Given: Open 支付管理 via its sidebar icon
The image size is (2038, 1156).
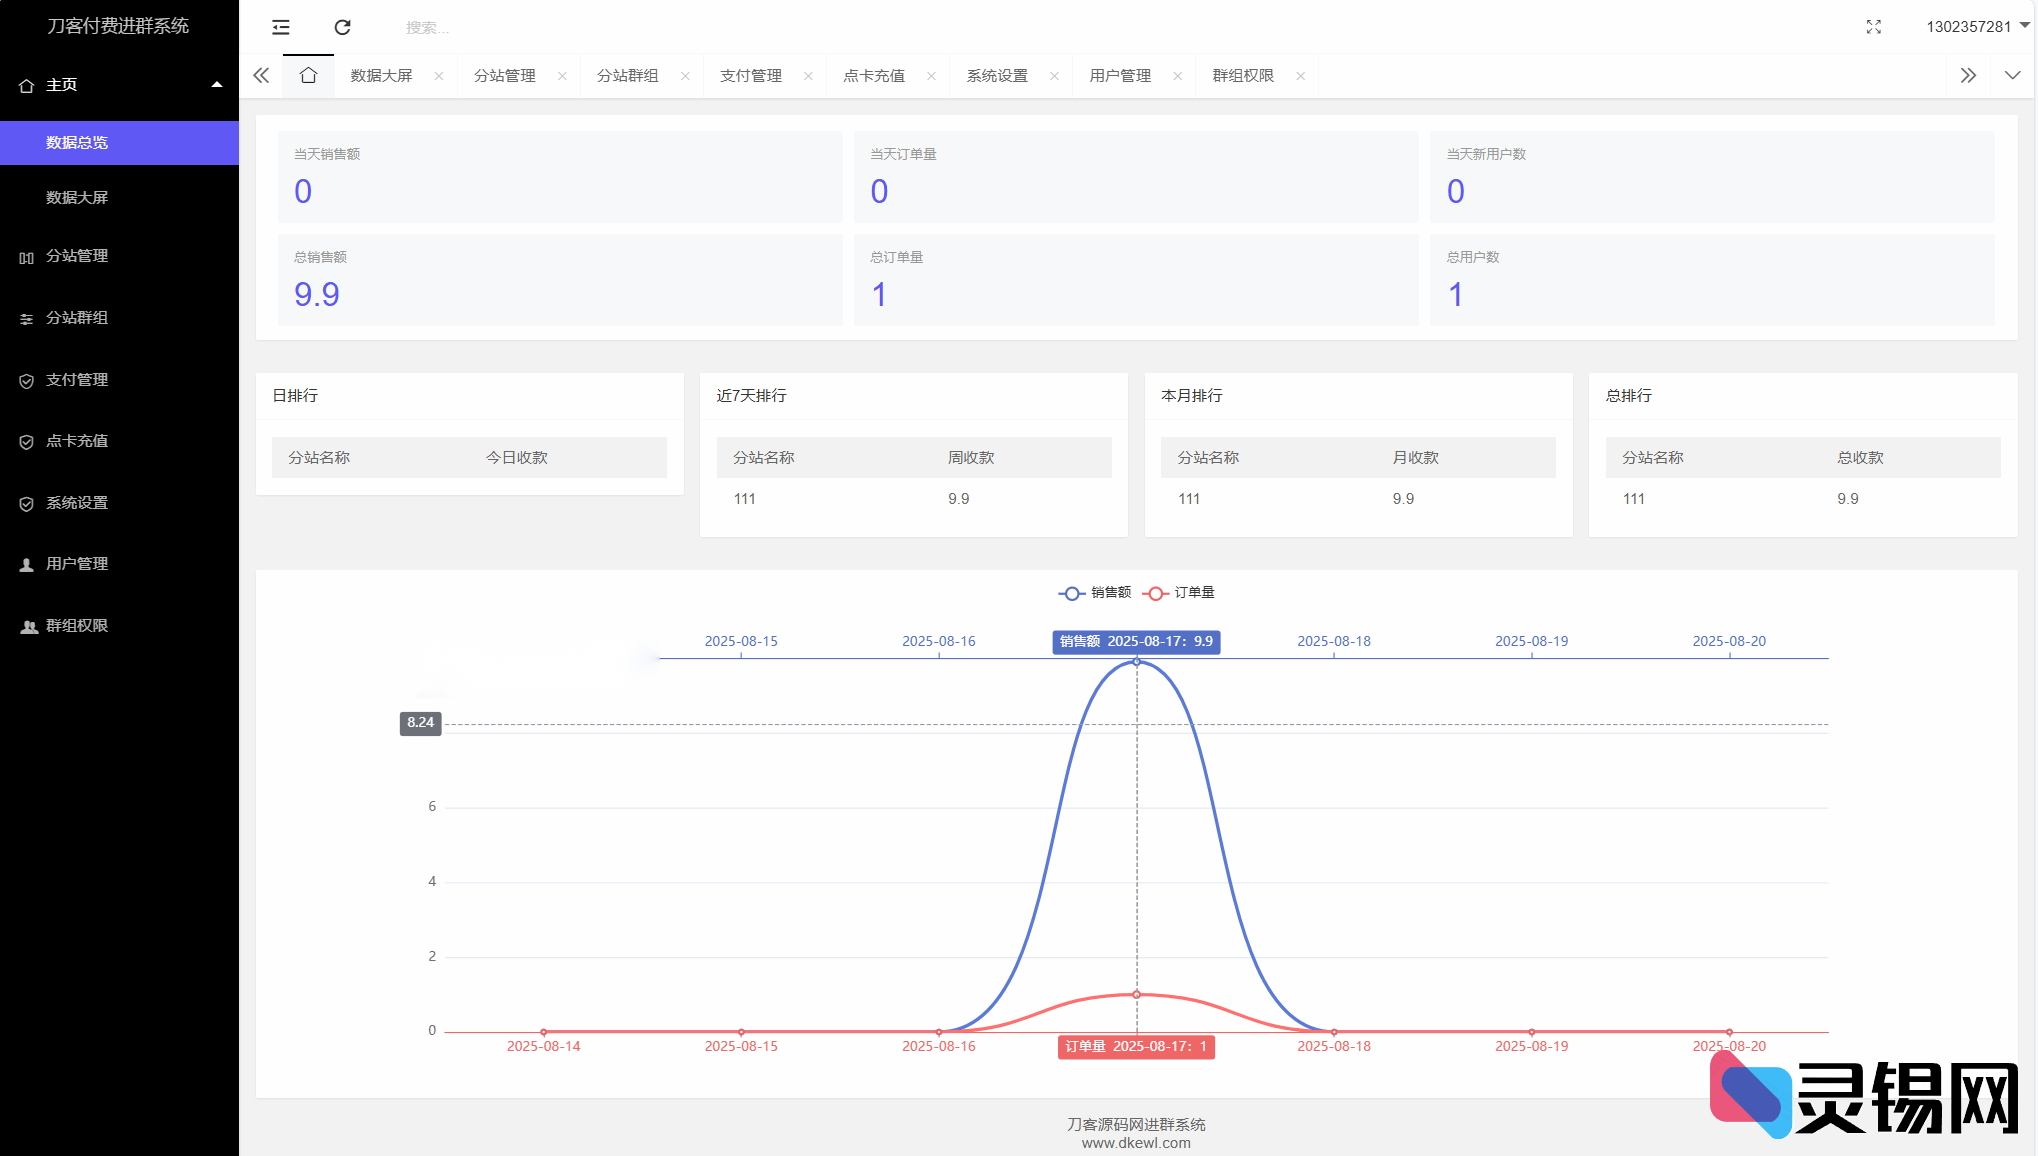Looking at the screenshot, I should [26, 380].
